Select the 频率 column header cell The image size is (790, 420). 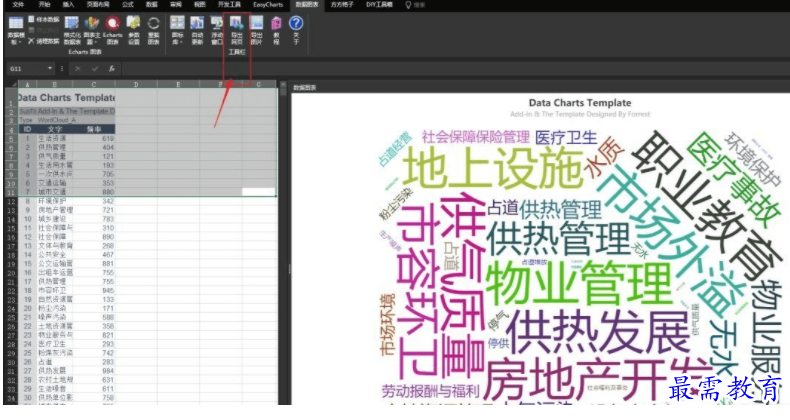pos(93,129)
